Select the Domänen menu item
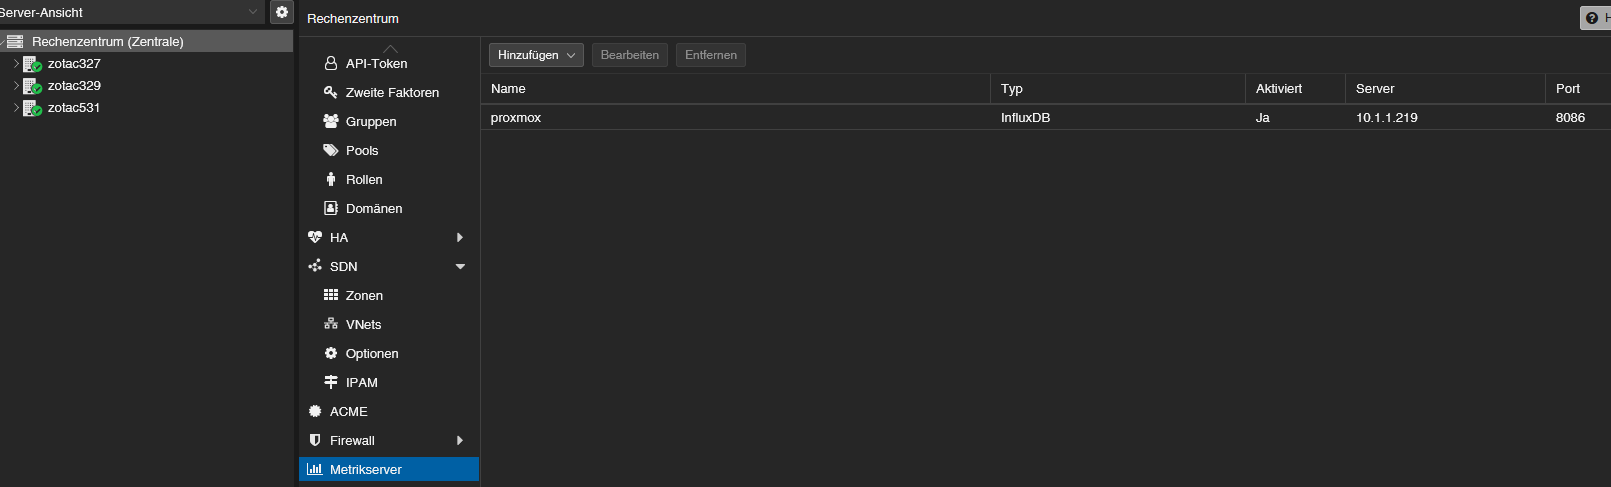Viewport: 1611px width, 487px height. [374, 208]
